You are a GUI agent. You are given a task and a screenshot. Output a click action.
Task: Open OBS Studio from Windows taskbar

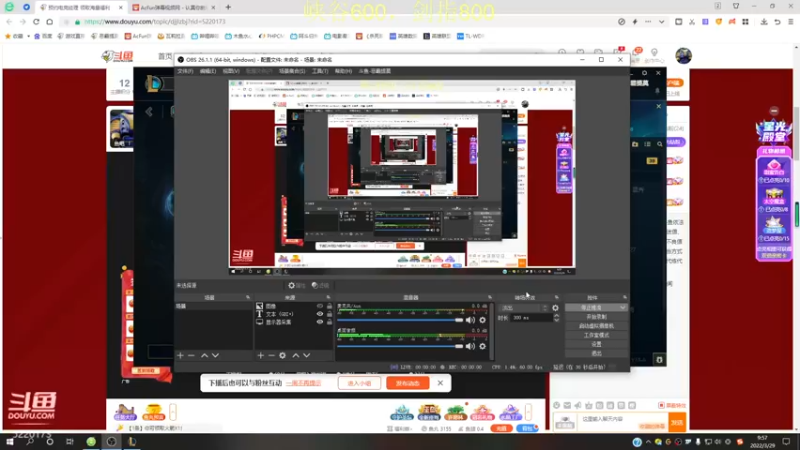click(111, 441)
